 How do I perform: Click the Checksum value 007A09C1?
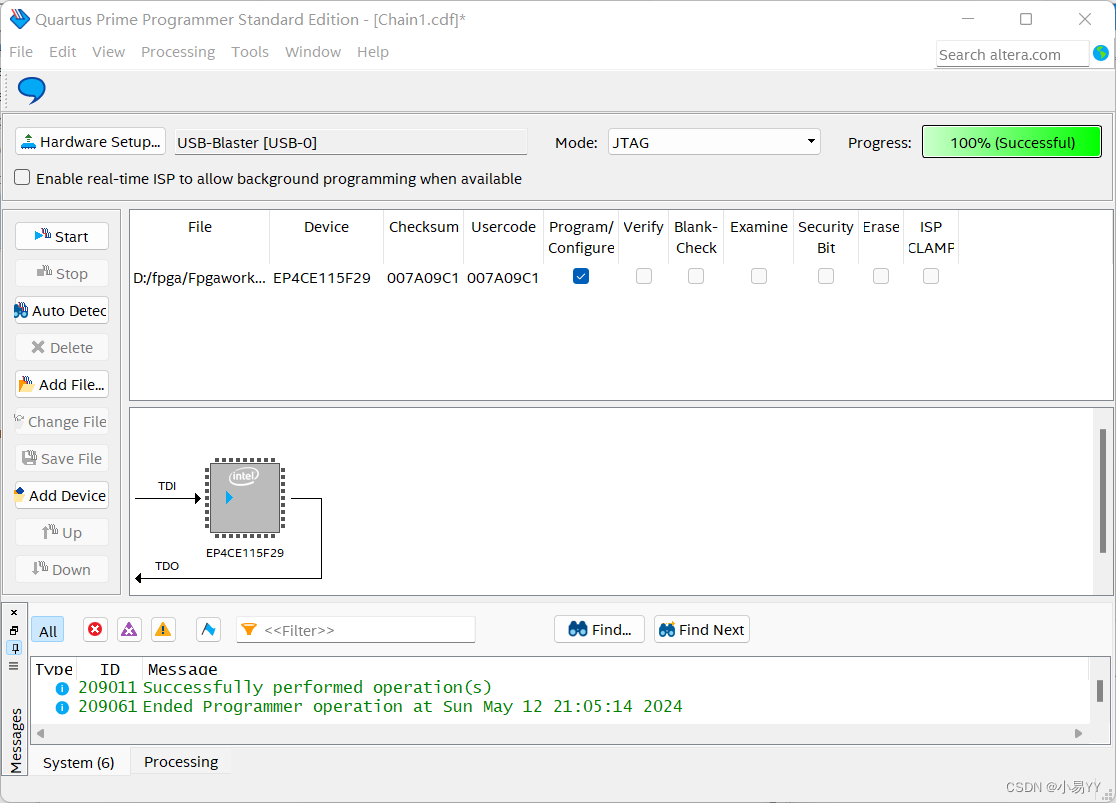(423, 278)
